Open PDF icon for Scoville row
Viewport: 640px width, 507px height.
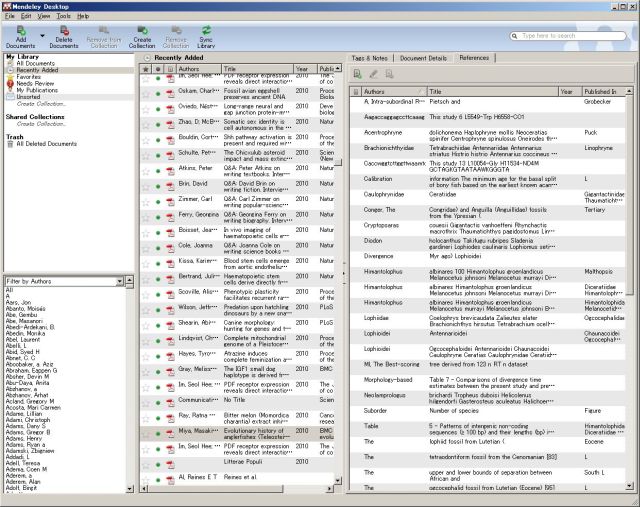coord(170,295)
